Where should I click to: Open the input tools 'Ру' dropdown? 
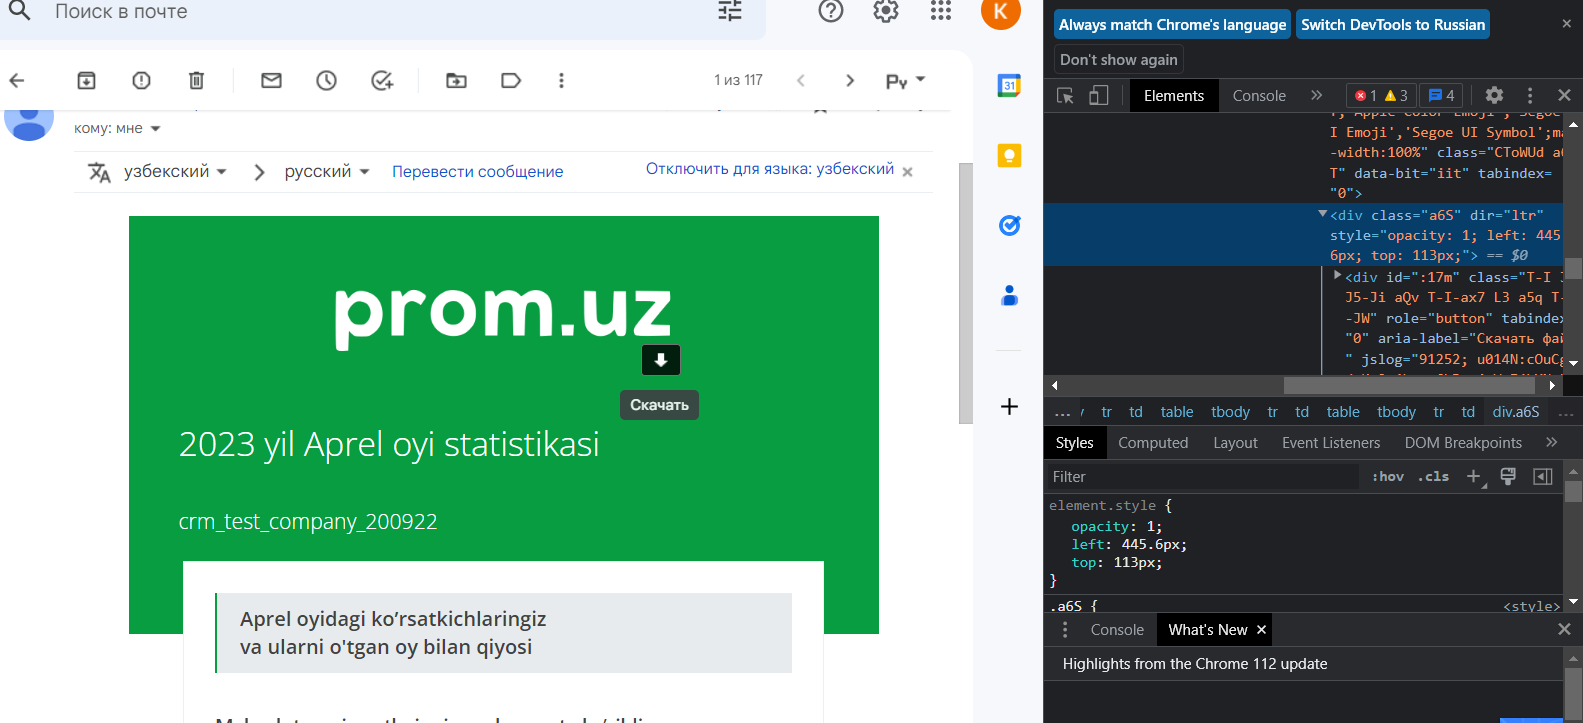pyautogui.click(x=905, y=80)
